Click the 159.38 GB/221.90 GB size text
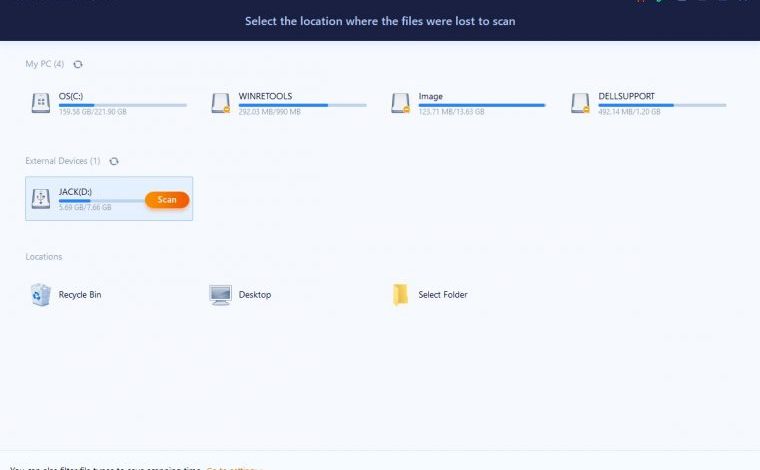 [x=93, y=112]
